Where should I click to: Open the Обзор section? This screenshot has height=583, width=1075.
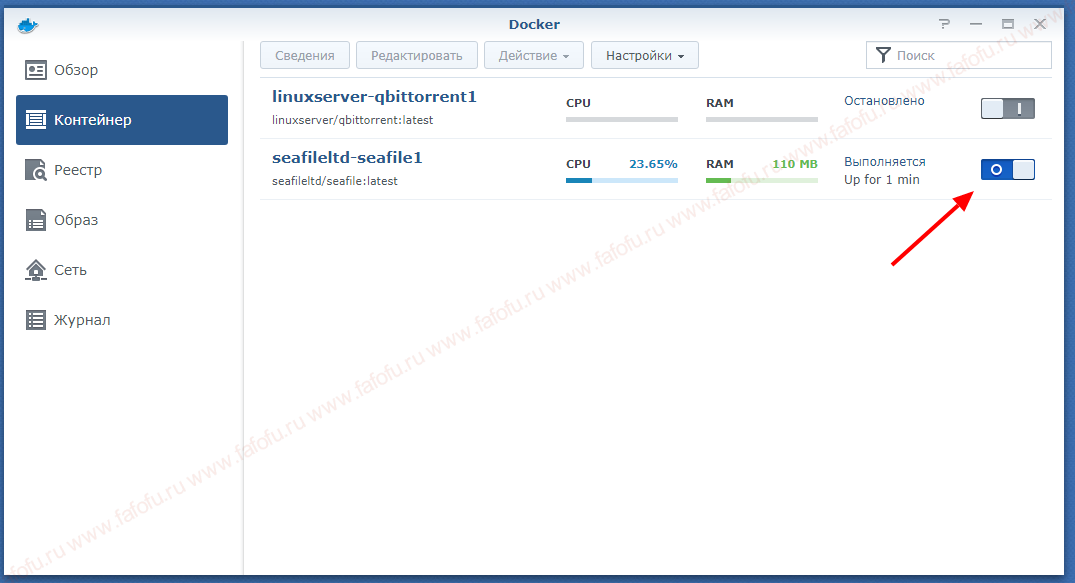122,70
